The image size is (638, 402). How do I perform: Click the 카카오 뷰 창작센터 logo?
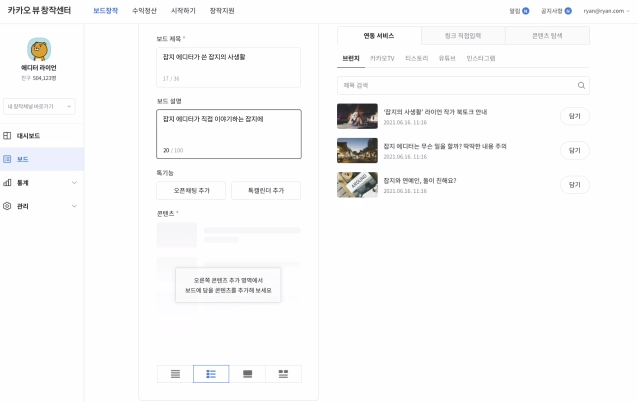click(39, 11)
